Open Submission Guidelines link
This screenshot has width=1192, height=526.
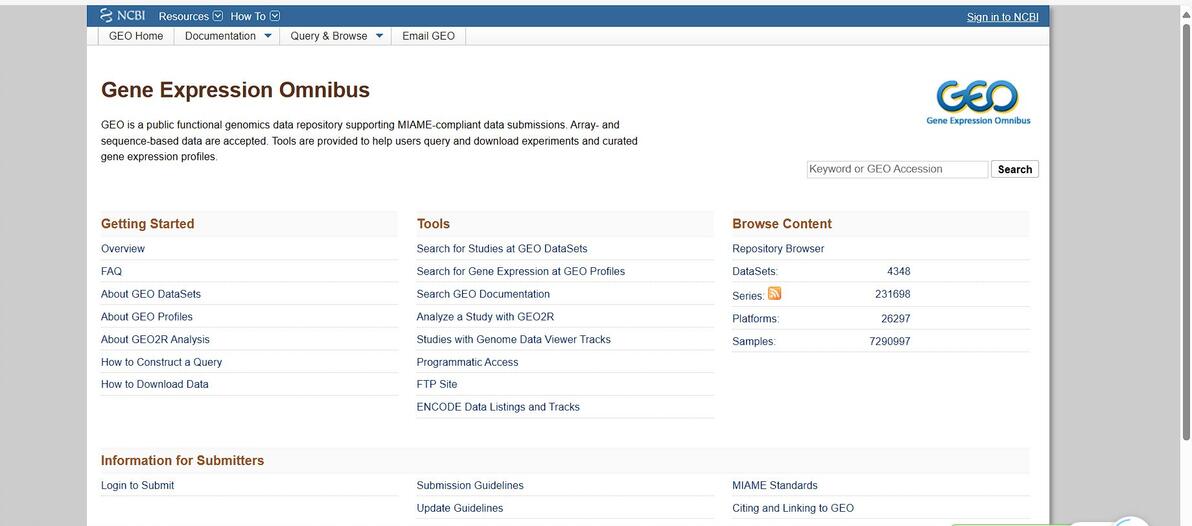[470, 486]
